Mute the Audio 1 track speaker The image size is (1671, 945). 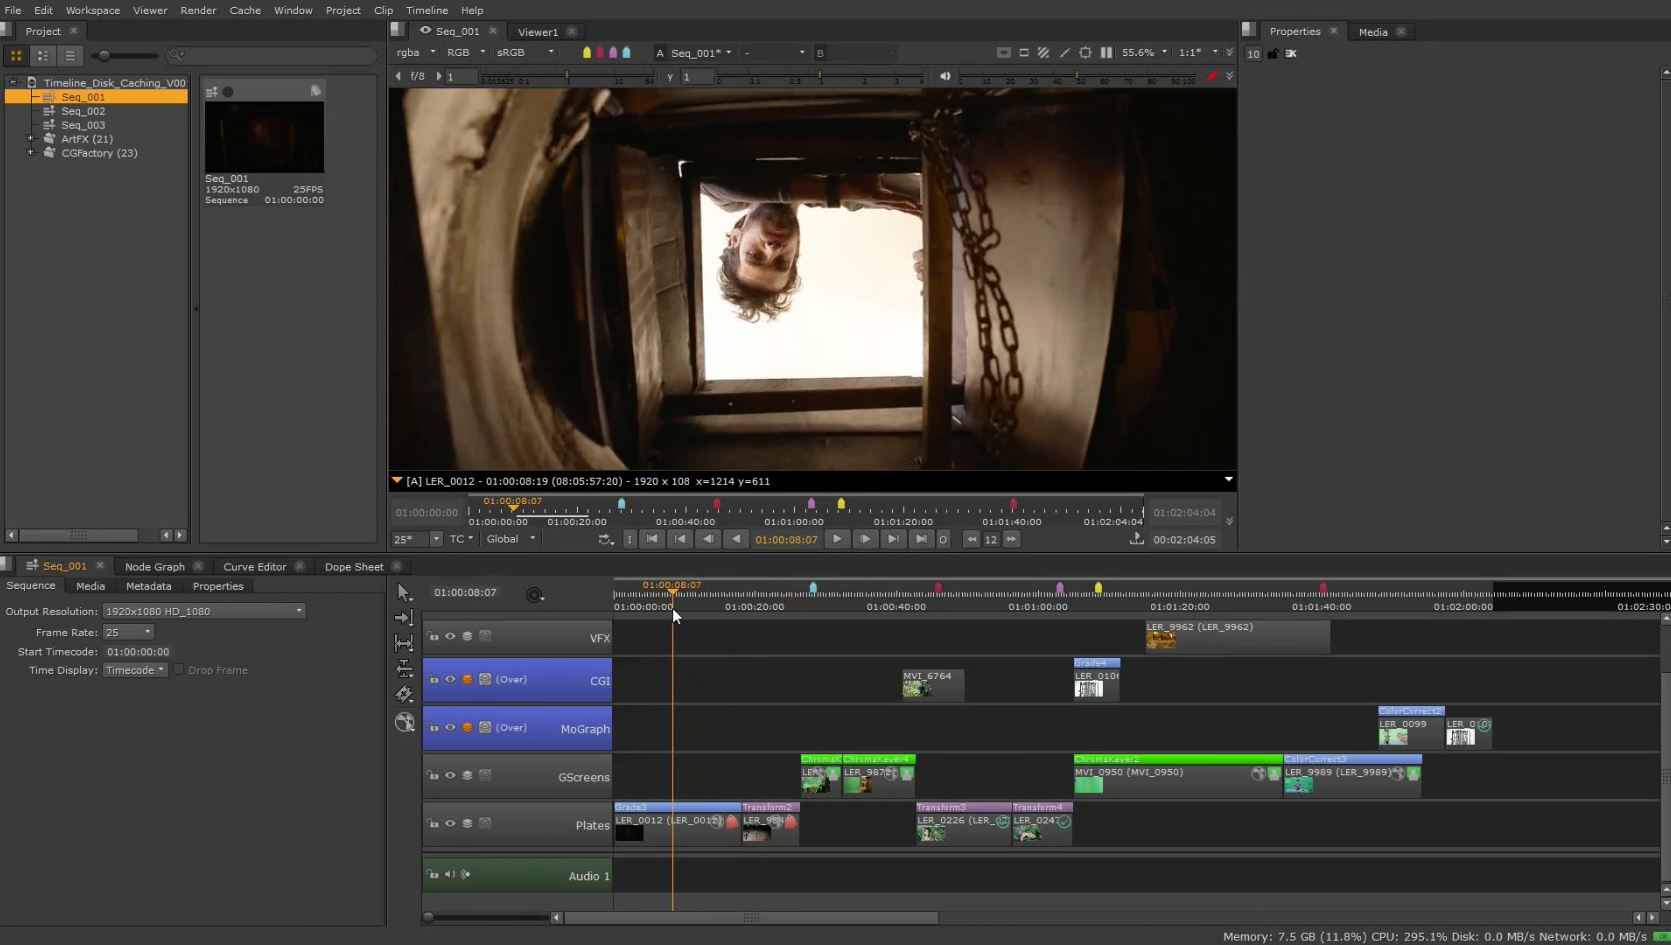coord(450,874)
